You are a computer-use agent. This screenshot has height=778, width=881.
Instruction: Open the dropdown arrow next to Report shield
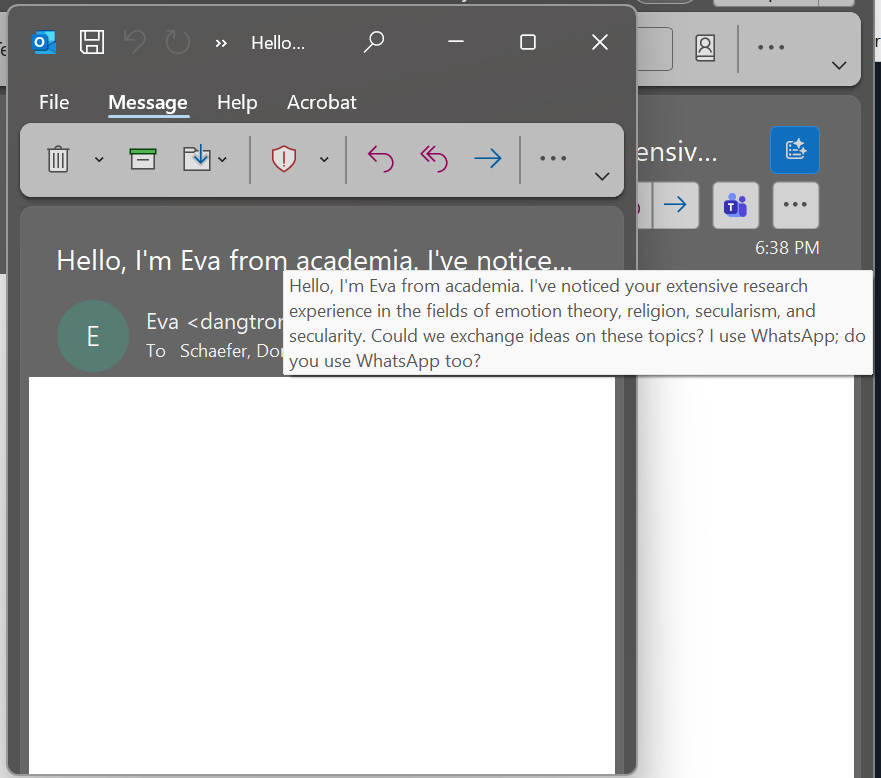[x=324, y=160]
